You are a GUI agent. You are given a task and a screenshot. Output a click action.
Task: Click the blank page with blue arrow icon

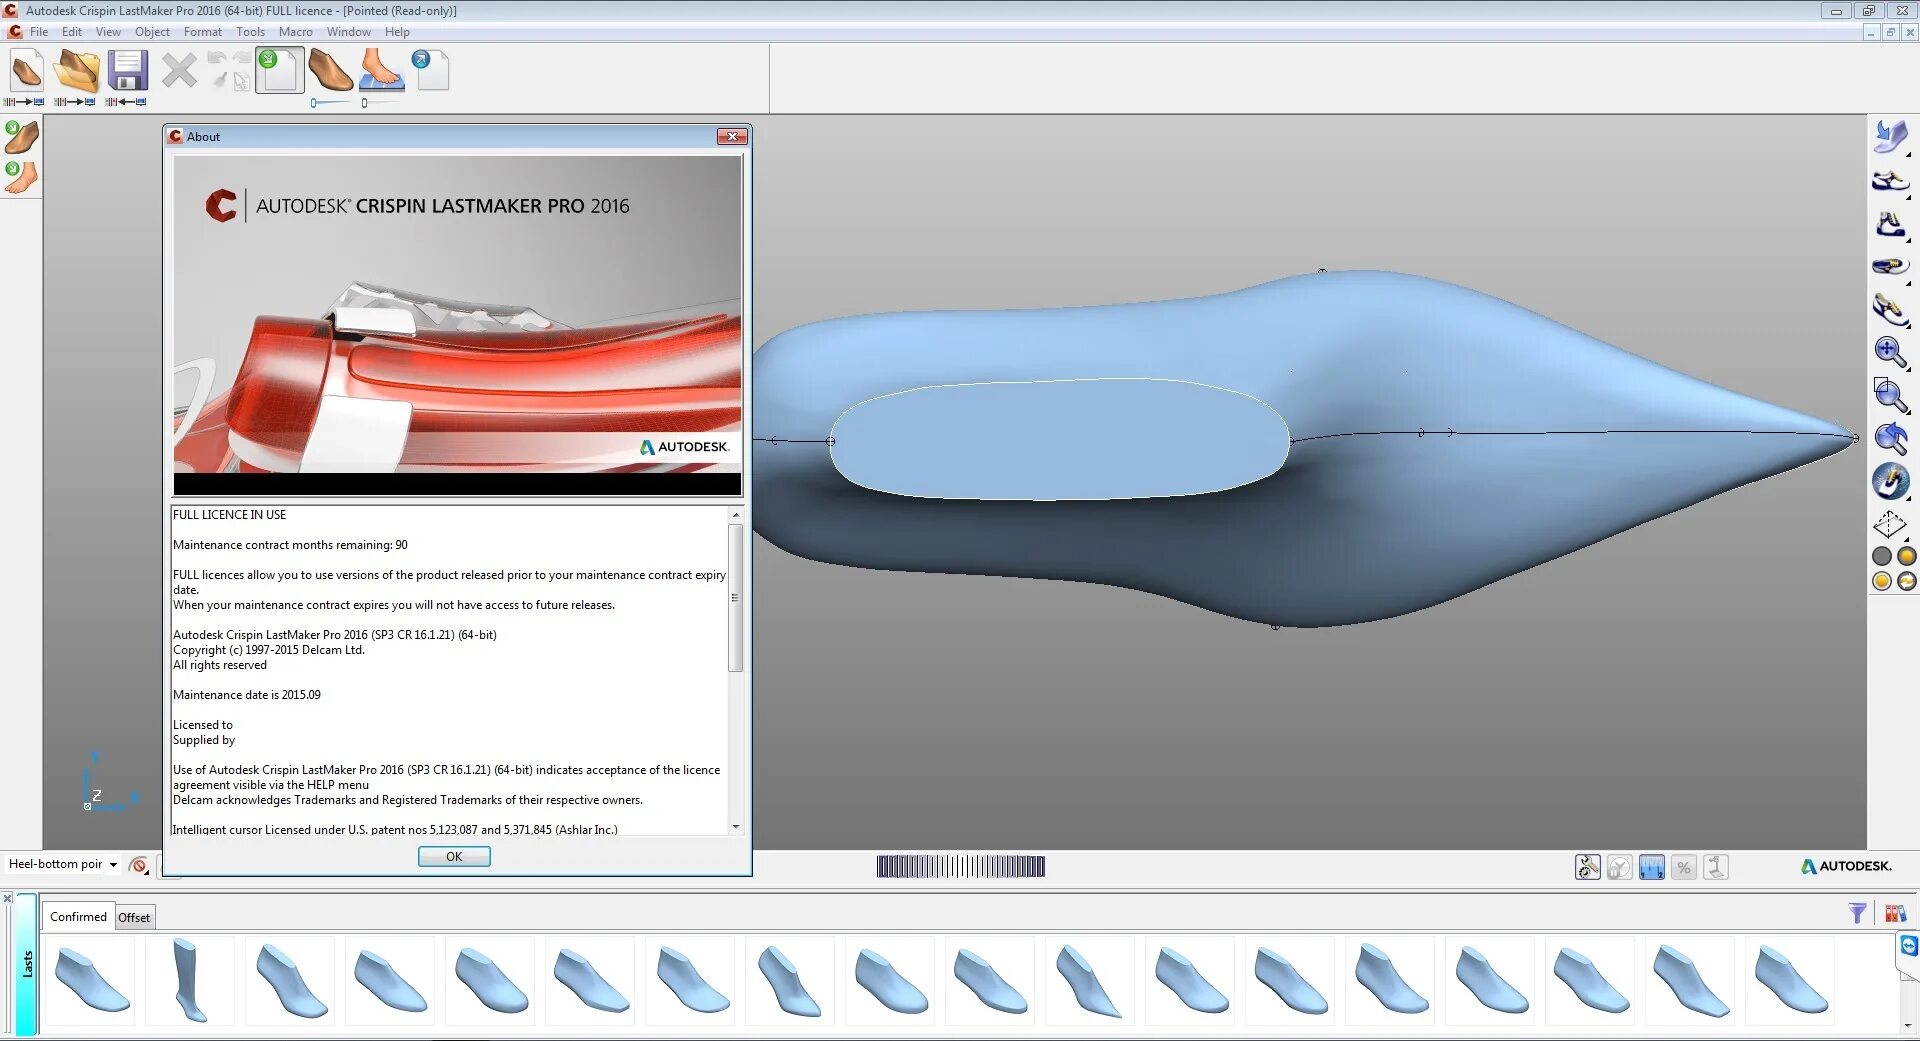click(431, 71)
